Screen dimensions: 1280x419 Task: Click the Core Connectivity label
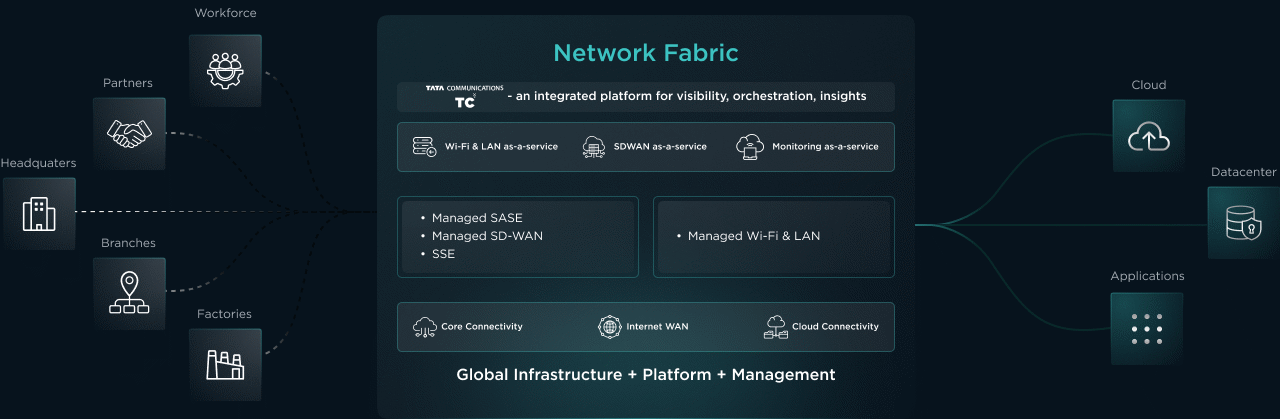click(x=482, y=327)
